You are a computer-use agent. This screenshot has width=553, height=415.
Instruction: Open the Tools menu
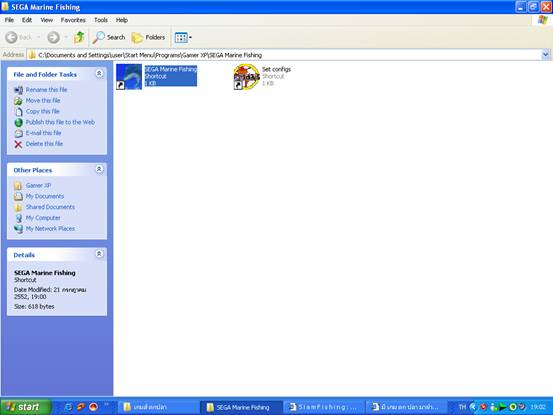[x=101, y=20]
